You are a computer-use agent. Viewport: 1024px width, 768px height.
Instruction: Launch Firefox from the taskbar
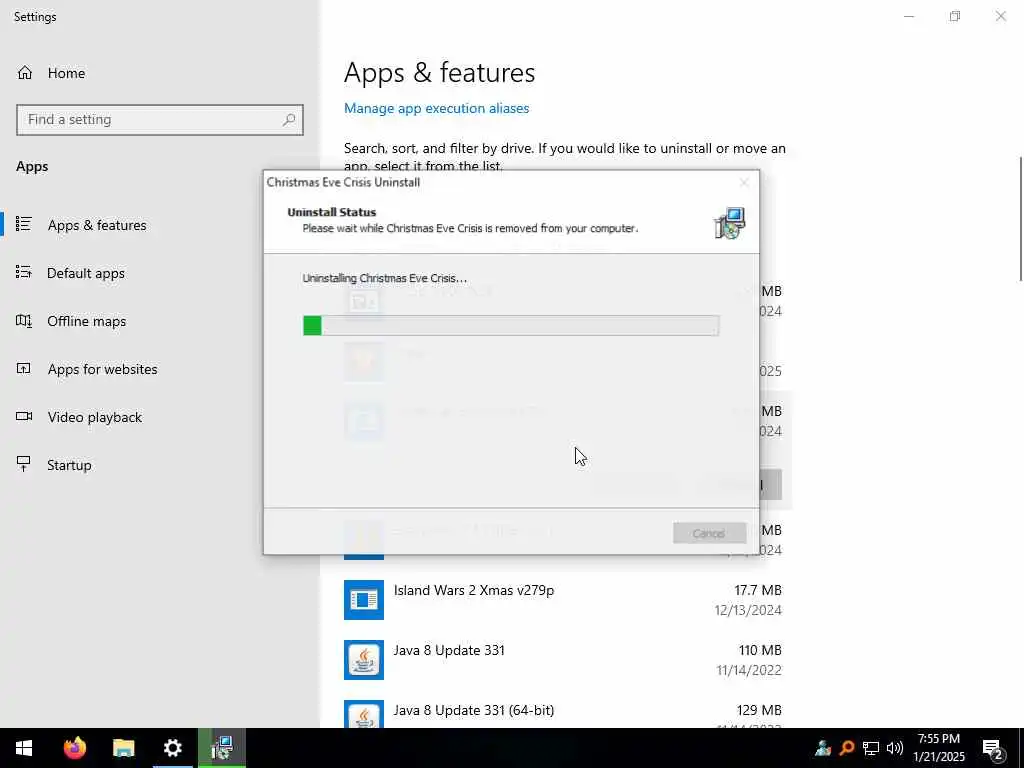tap(74, 748)
